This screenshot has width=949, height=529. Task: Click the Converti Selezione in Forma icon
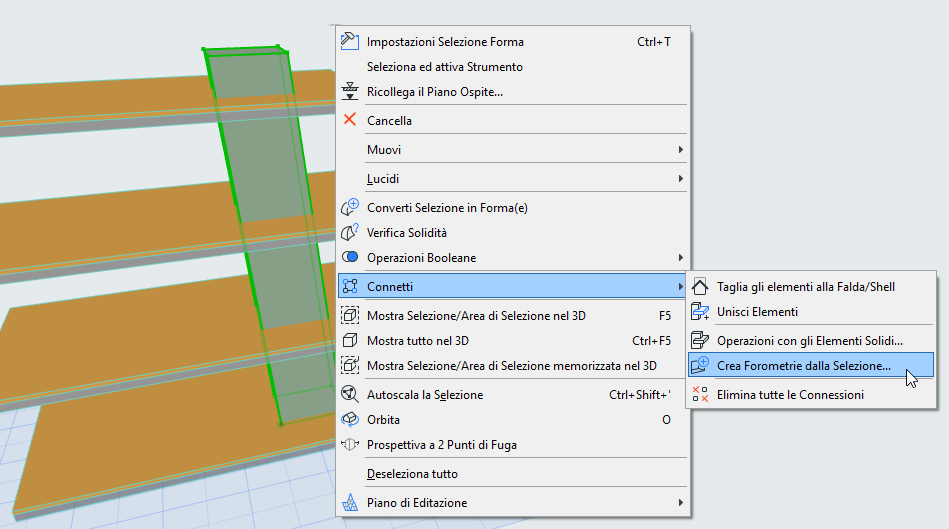click(x=350, y=207)
